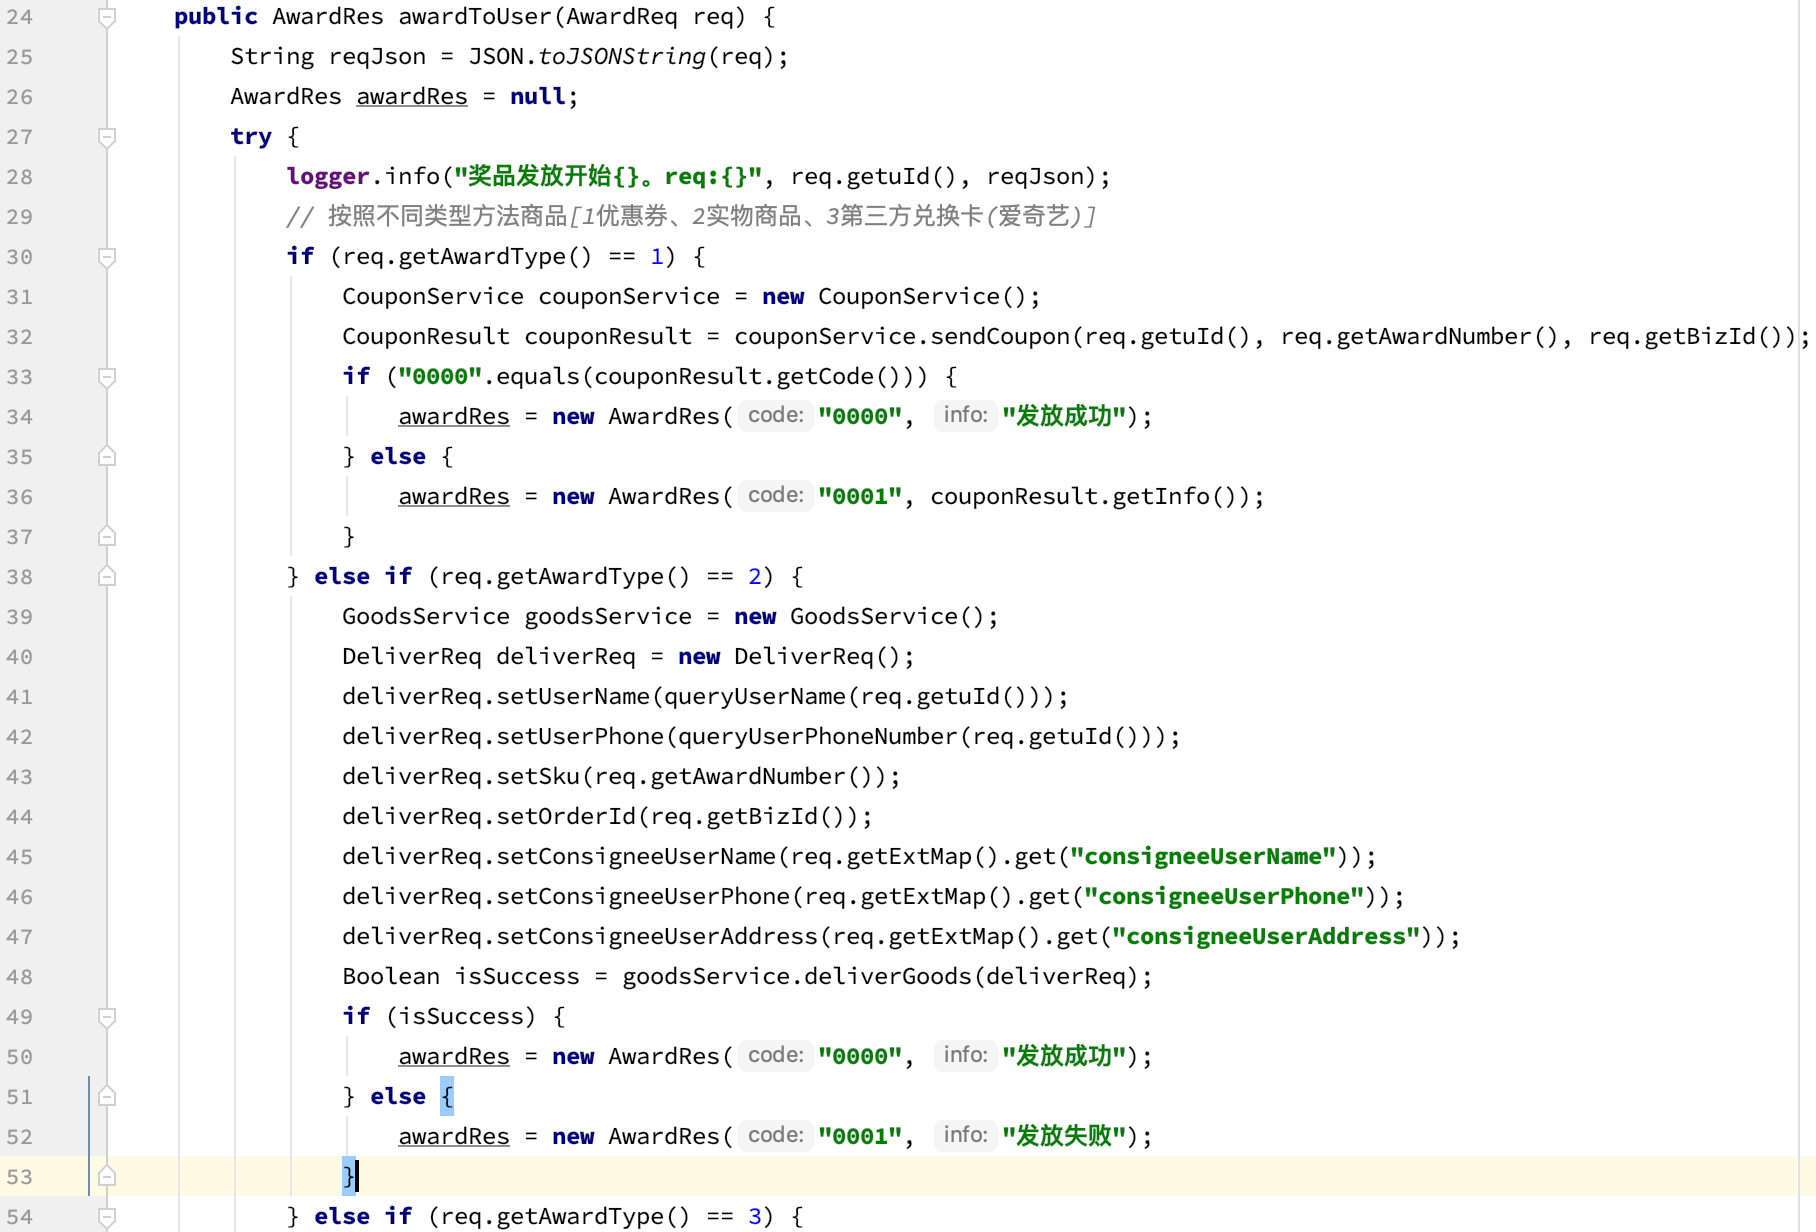Click the "发放失败" string on line 52
1816x1232 pixels.
point(1064,1137)
